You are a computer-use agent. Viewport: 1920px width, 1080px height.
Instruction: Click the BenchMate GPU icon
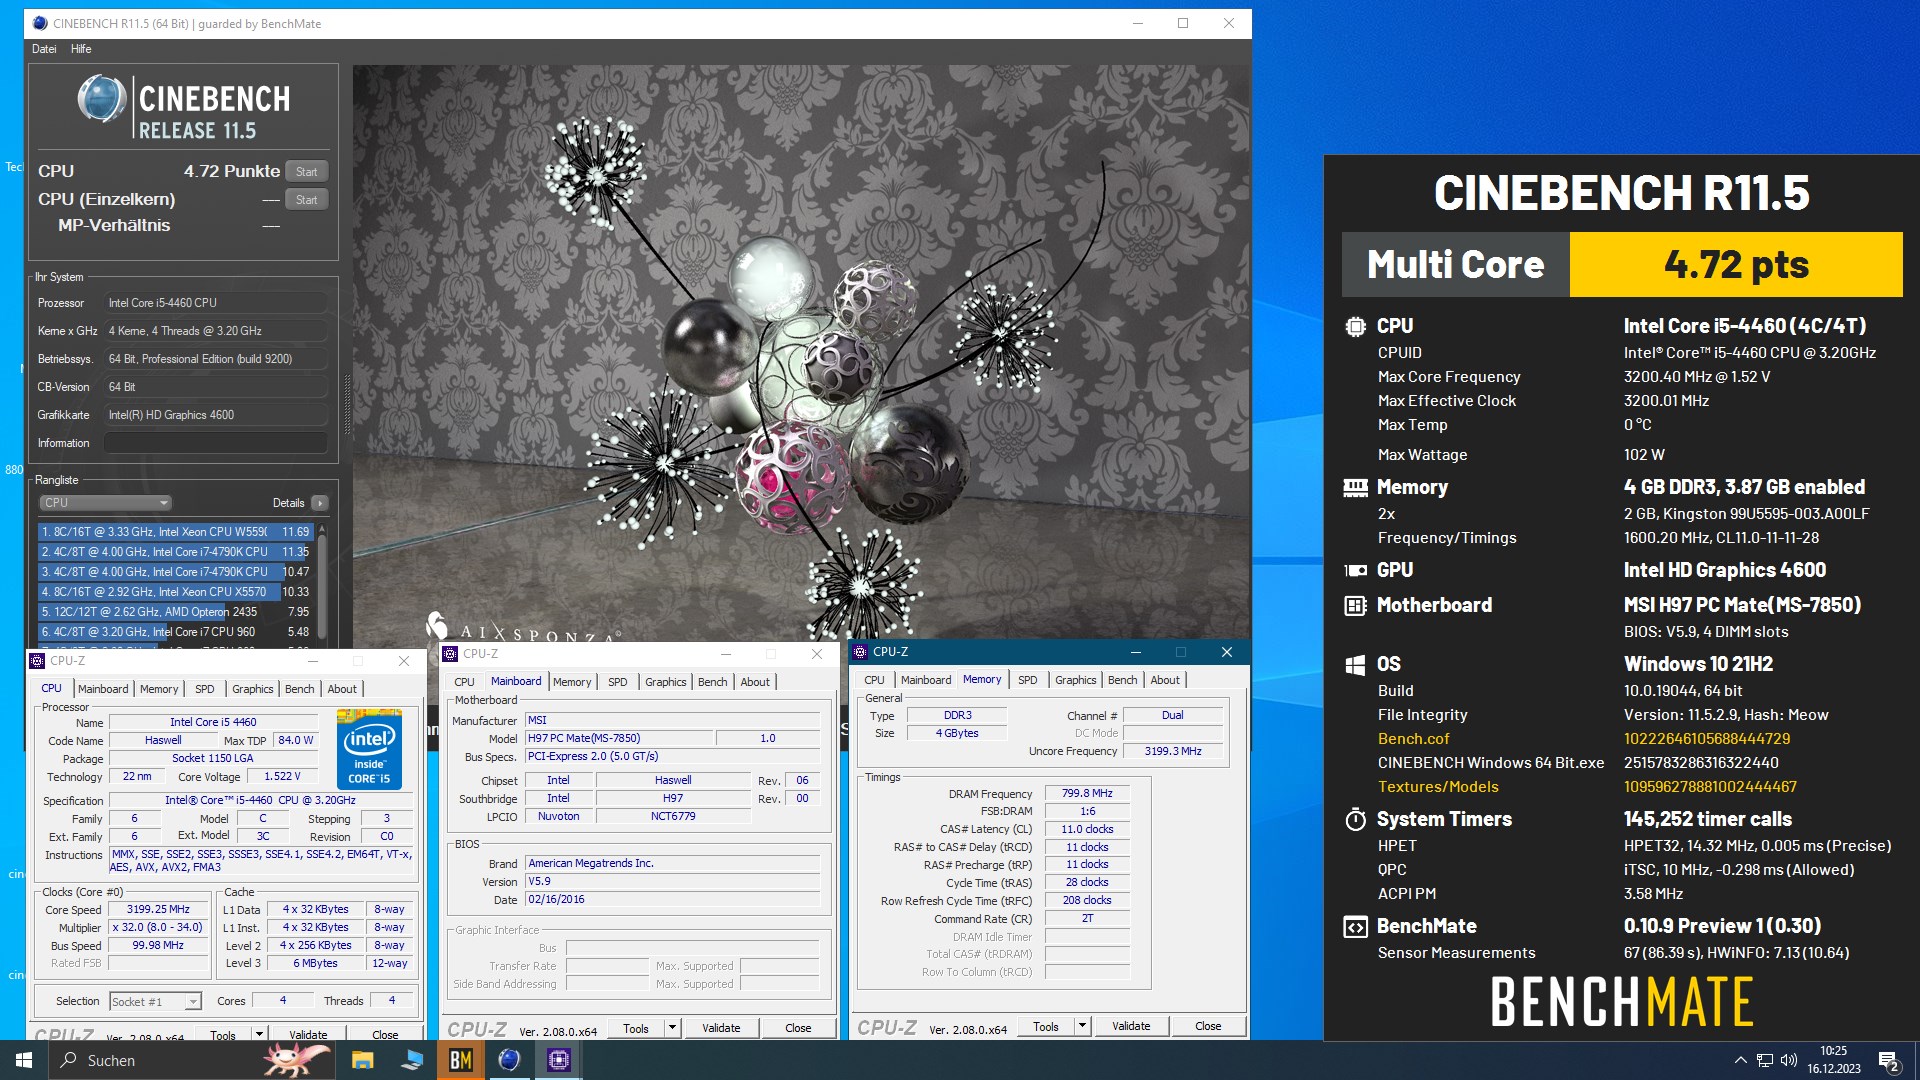pos(1355,571)
